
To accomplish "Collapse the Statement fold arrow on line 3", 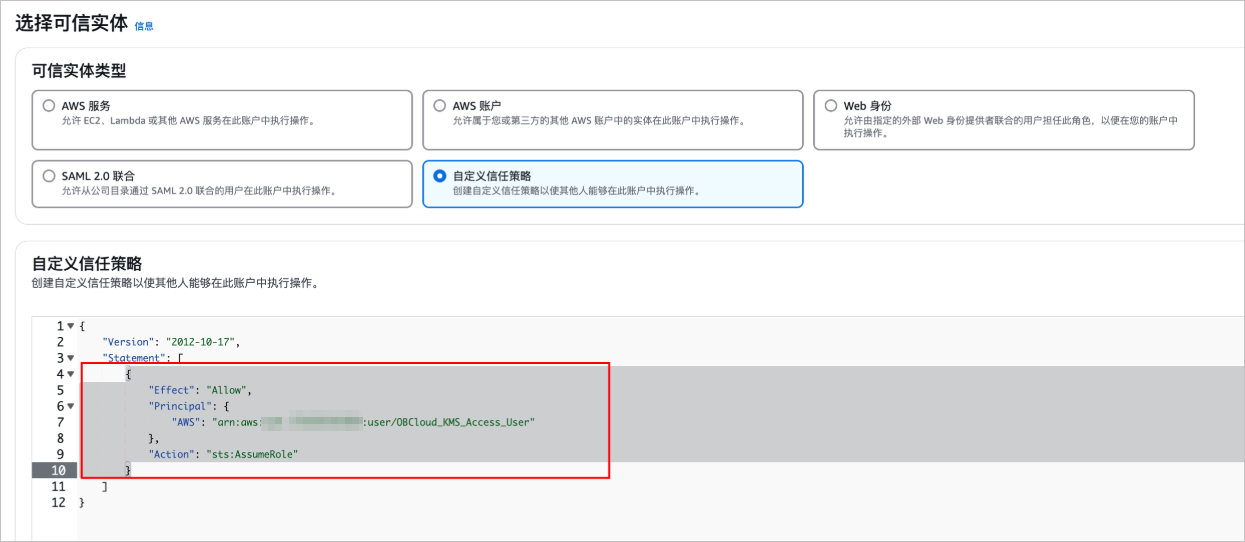I will tap(70, 358).
